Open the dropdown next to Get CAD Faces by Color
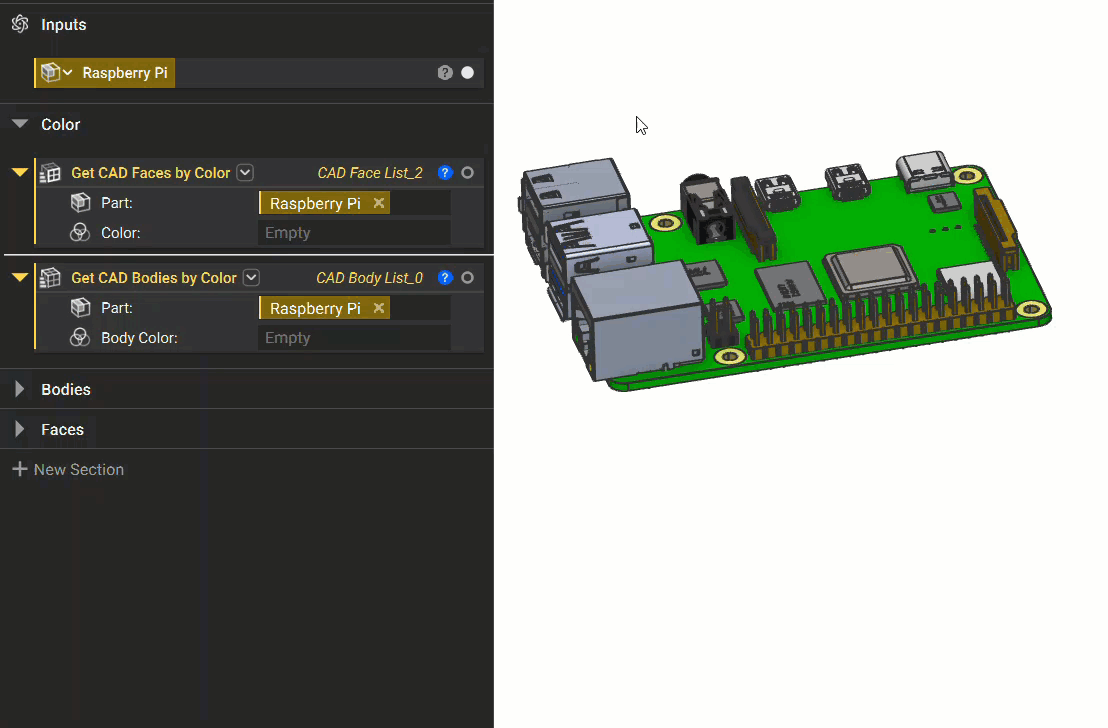 [244, 172]
